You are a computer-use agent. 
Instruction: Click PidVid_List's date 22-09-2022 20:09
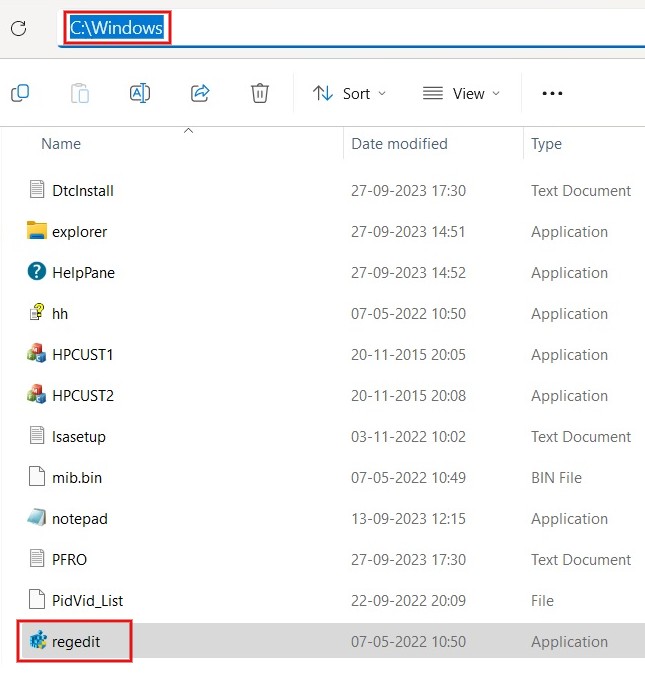pyautogui.click(x=408, y=601)
